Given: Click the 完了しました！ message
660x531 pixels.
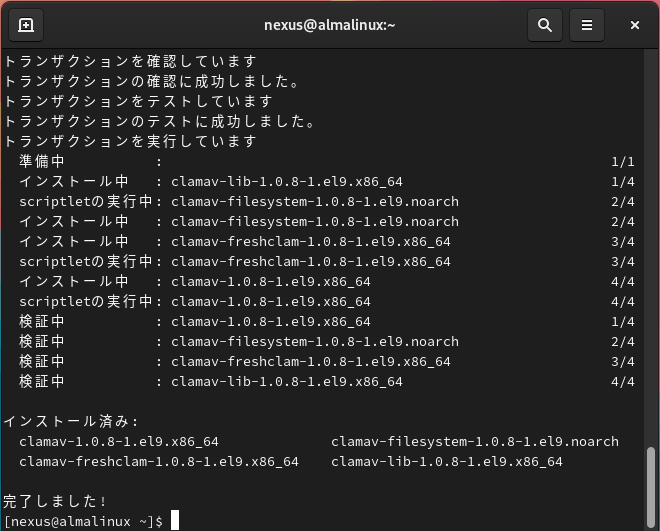Looking at the screenshot, I should (56, 501).
